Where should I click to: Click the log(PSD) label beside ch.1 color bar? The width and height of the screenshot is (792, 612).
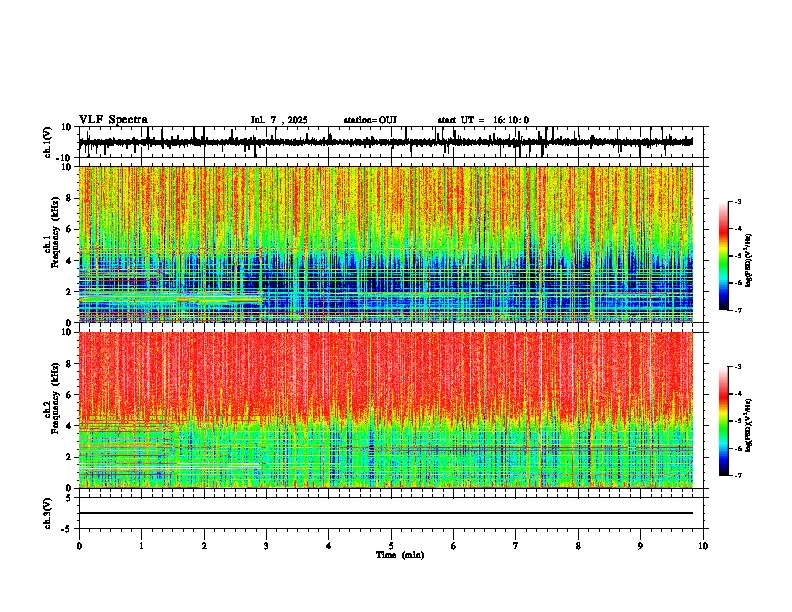(x=748, y=261)
